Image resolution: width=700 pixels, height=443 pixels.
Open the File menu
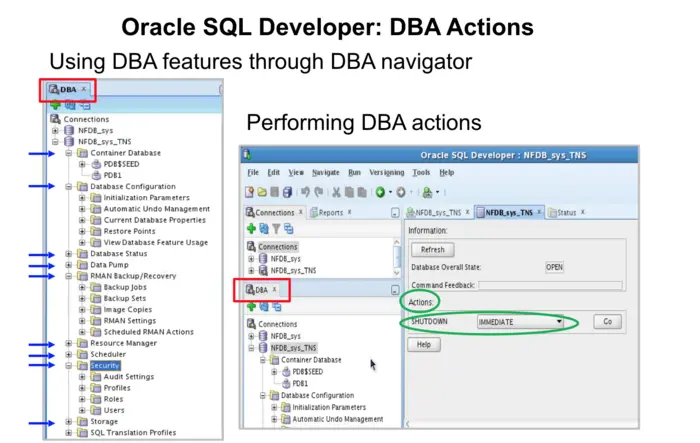[253, 172]
